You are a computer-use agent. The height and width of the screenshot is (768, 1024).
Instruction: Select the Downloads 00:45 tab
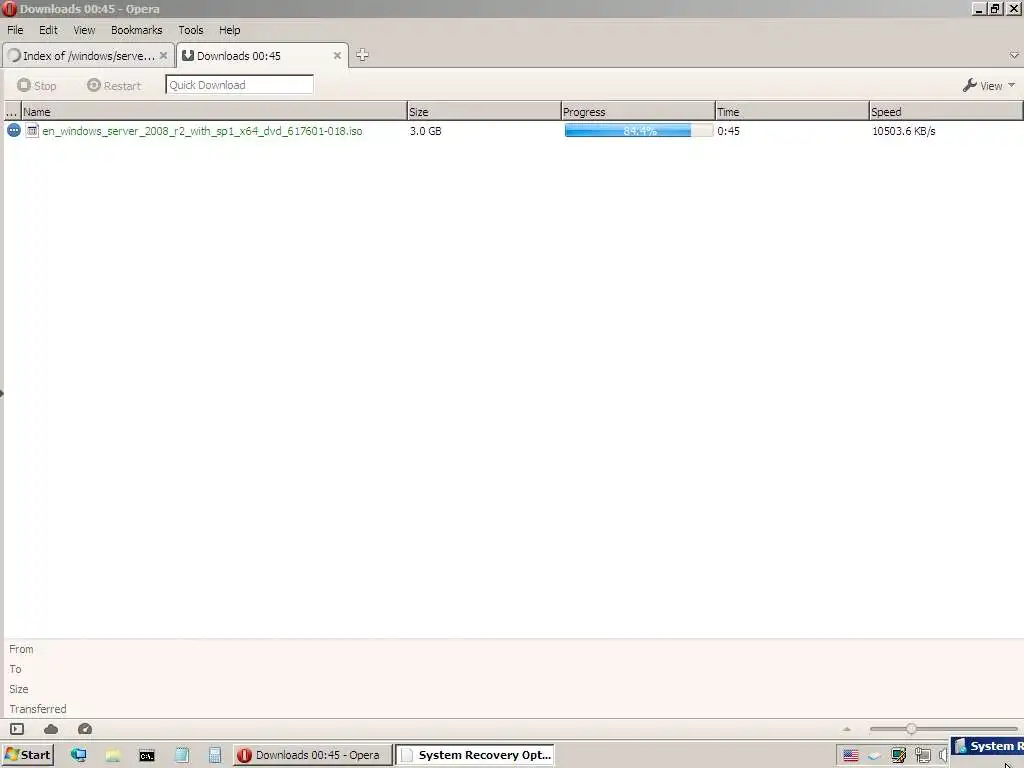[261, 56]
